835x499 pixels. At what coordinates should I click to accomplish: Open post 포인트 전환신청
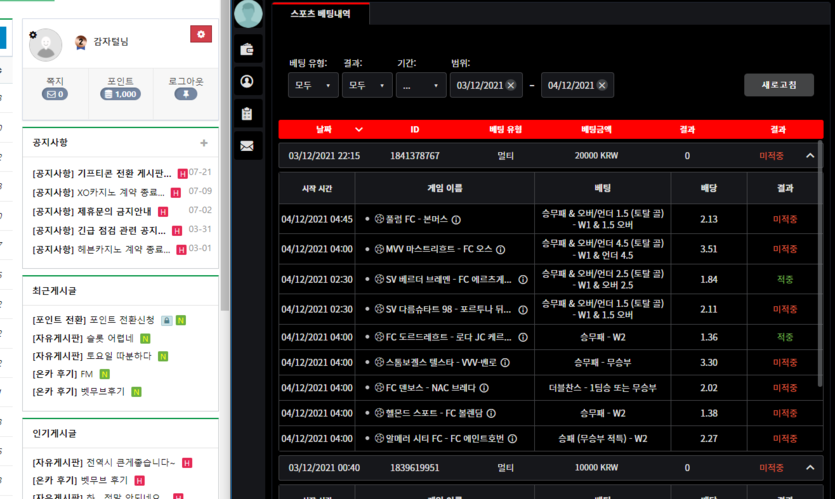coord(94,320)
